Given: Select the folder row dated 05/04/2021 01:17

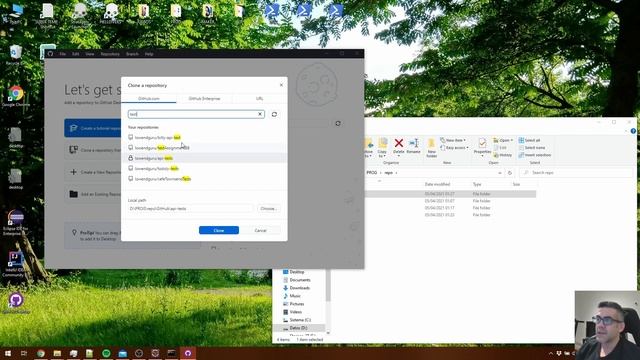Looking at the screenshot, I should click(450, 208).
